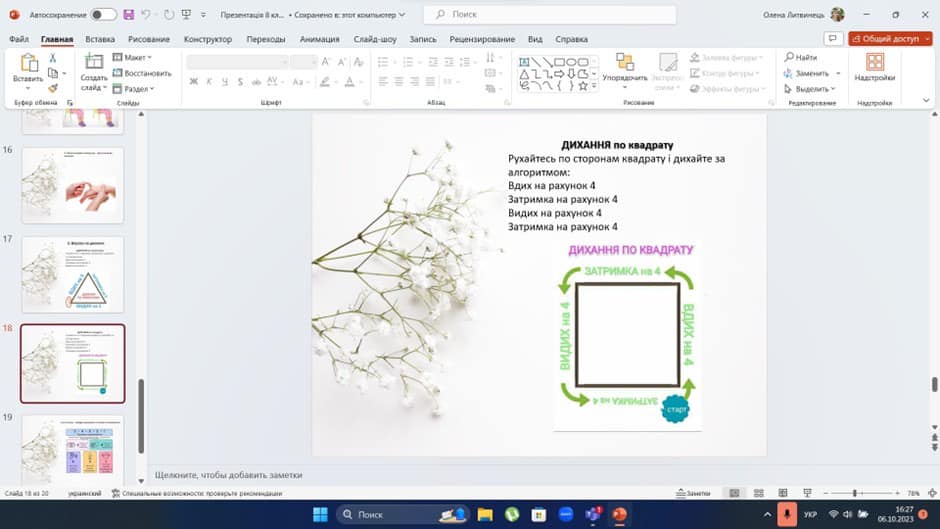Click the Общий доступ share button
The height and width of the screenshot is (529, 940).
890,39
